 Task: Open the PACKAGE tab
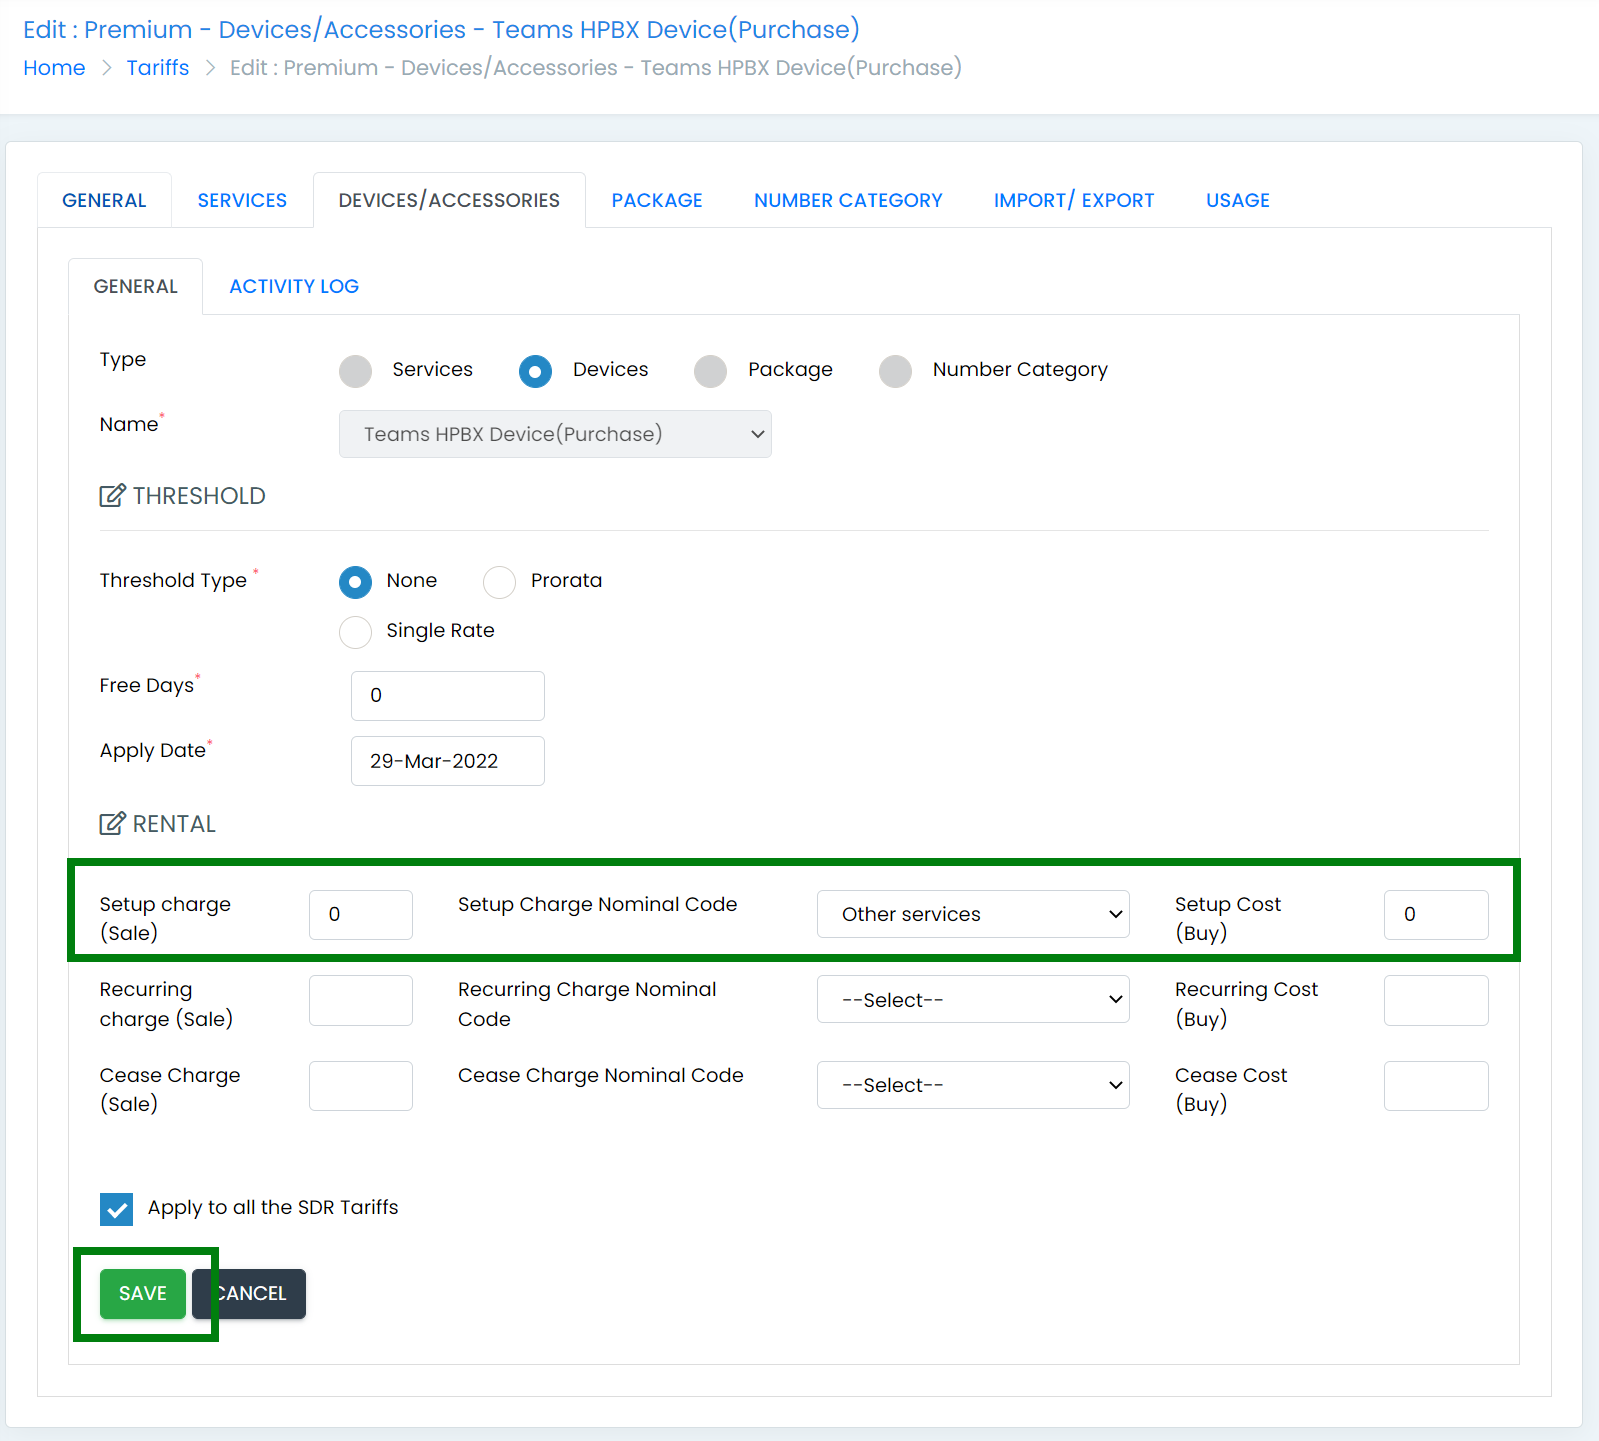[657, 200]
